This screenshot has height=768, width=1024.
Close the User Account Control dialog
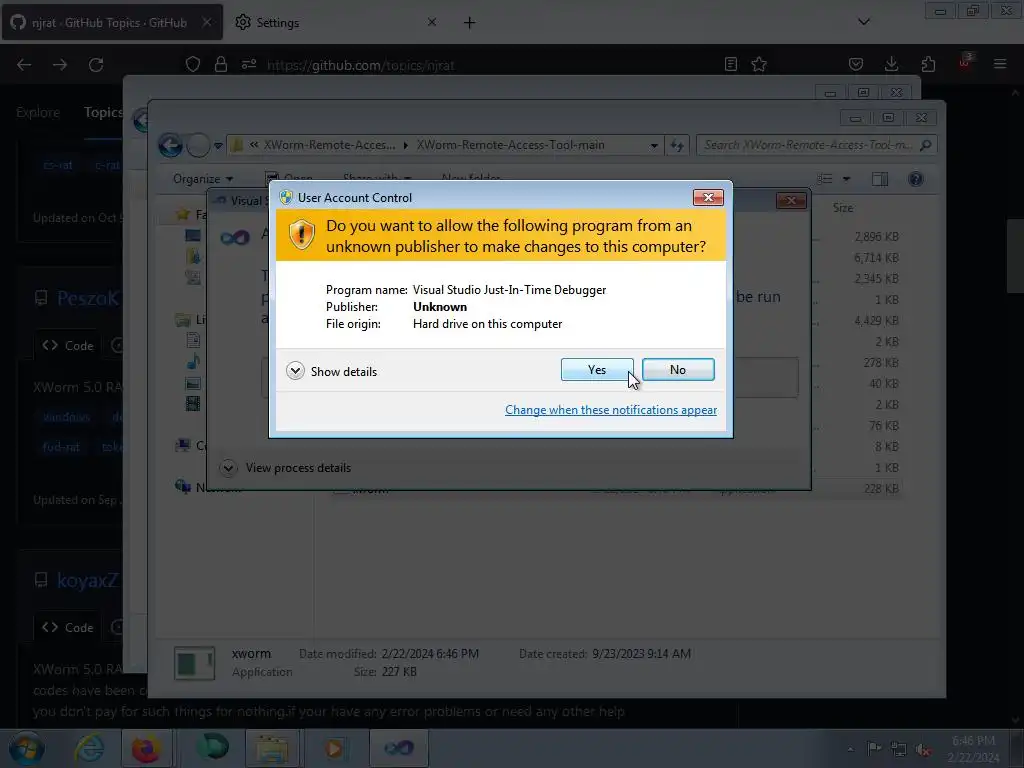click(708, 197)
